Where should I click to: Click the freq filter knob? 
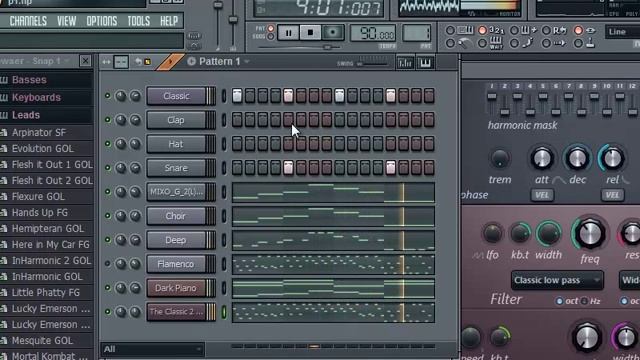tap(589, 234)
